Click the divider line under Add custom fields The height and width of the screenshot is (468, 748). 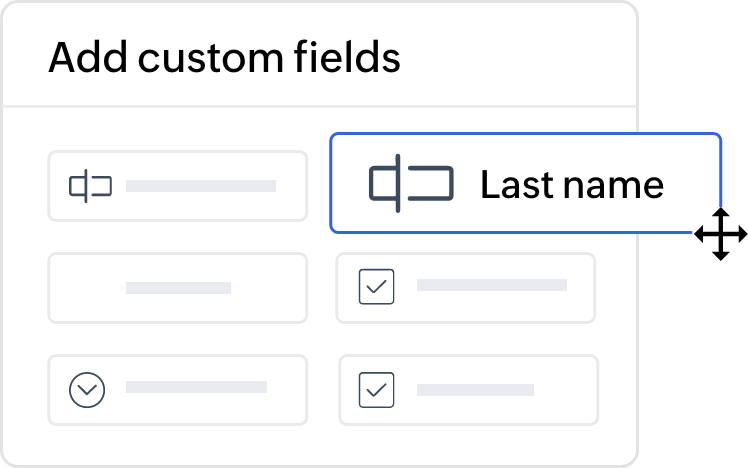[320, 106]
